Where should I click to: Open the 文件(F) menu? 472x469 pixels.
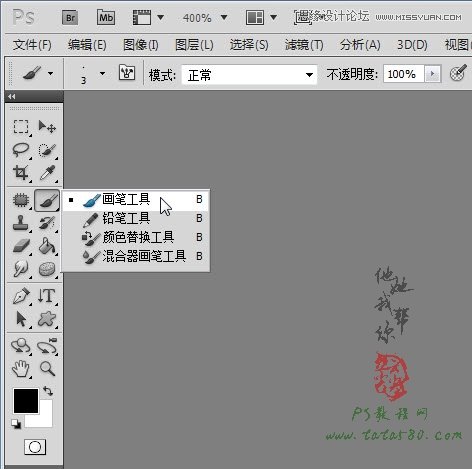pos(32,45)
